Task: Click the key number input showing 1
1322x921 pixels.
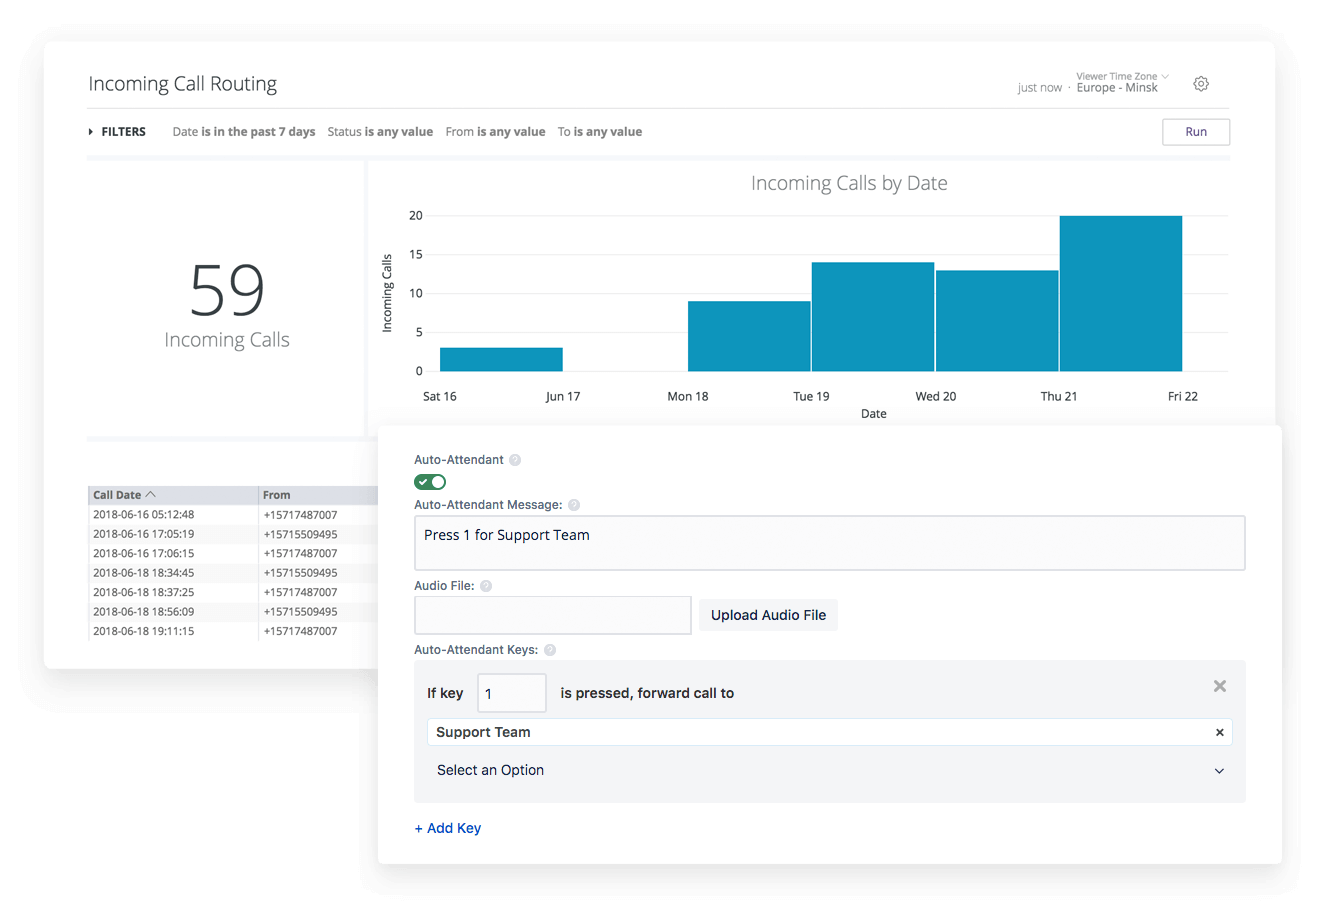Action: point(511,692)
